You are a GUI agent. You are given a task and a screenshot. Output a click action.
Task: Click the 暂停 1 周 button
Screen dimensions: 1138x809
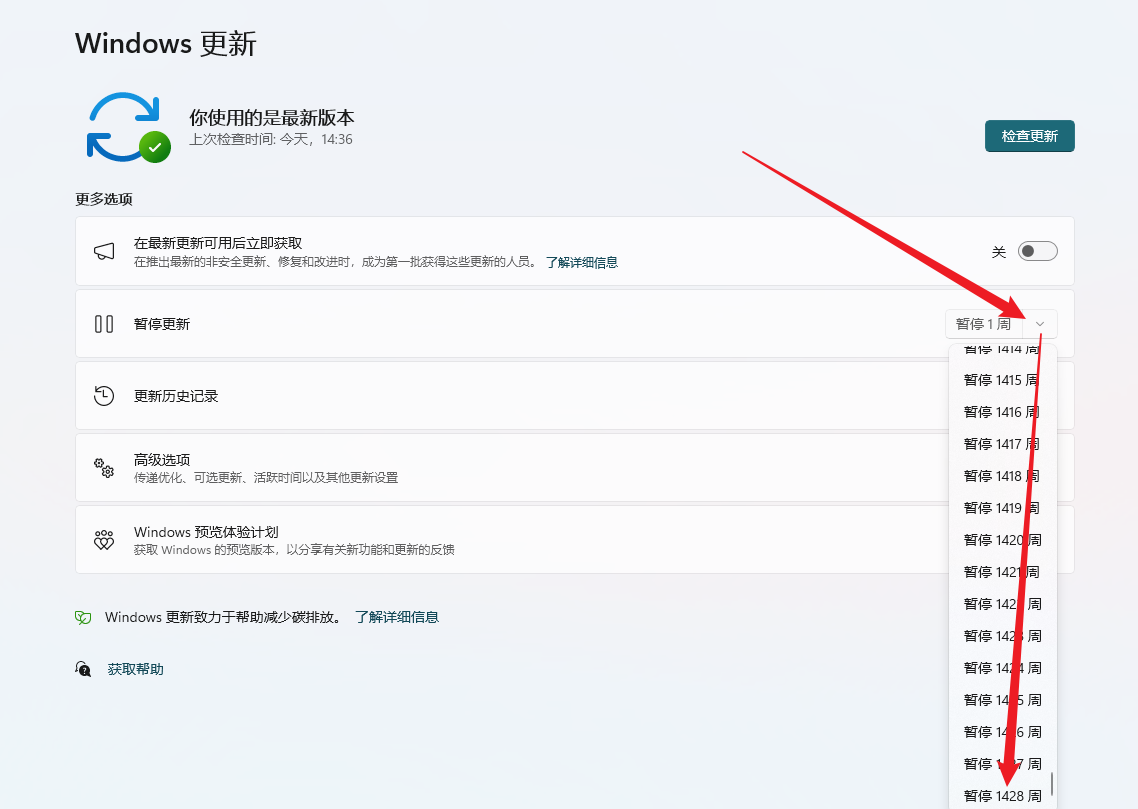[x=983, y=324]
